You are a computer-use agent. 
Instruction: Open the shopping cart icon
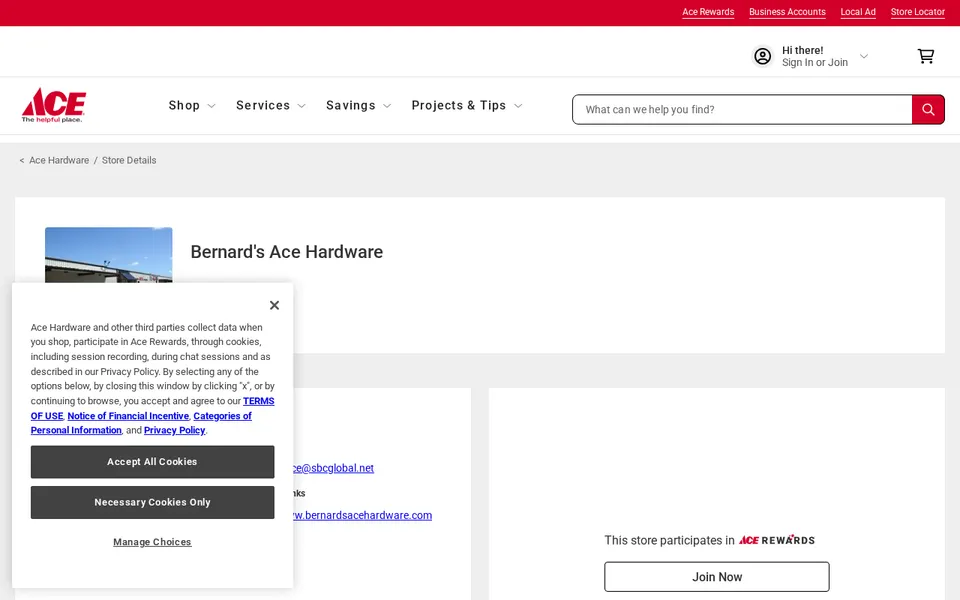point(926,56)
